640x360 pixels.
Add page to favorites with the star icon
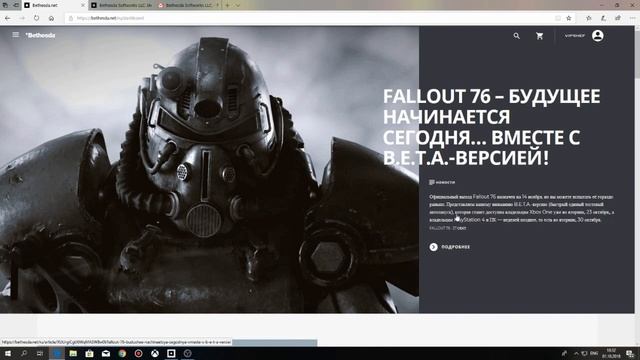click(x=569, y=18)
